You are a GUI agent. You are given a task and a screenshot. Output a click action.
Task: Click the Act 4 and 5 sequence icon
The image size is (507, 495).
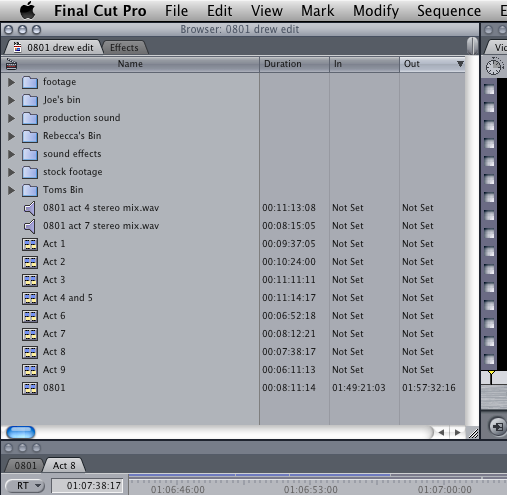[x=30, y=298]
